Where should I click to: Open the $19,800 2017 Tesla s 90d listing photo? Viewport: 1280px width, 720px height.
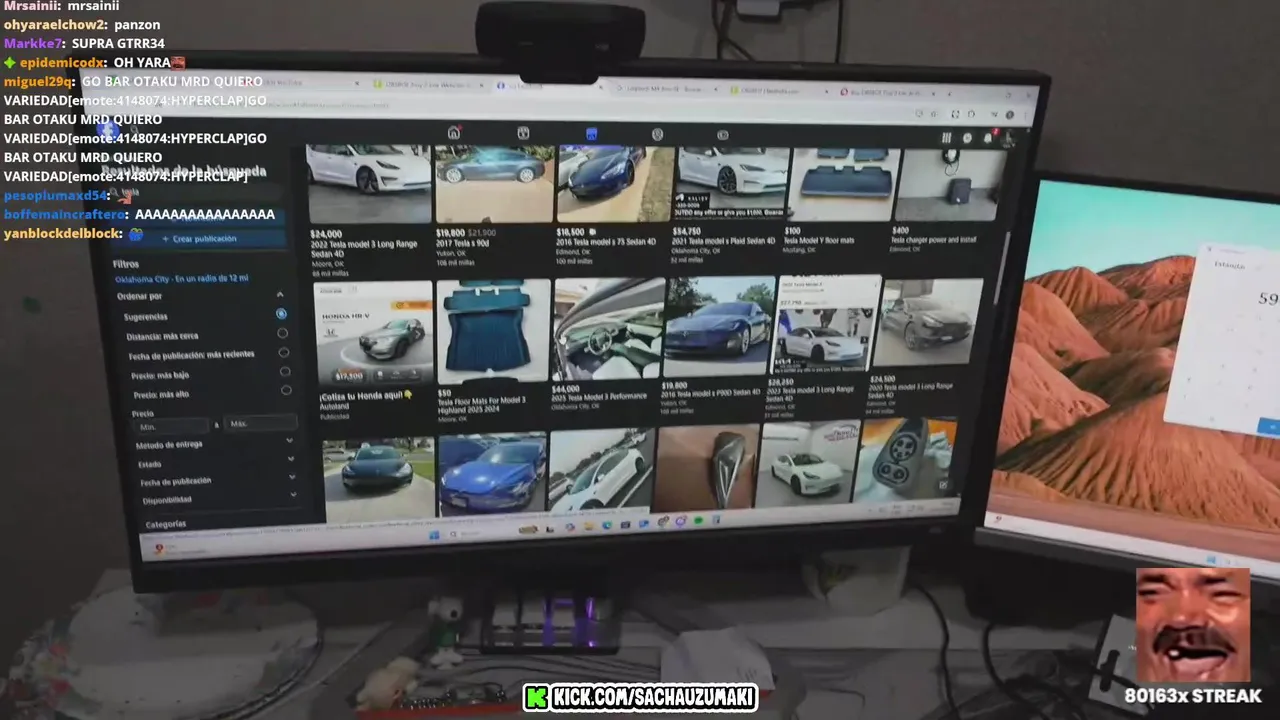493,183
